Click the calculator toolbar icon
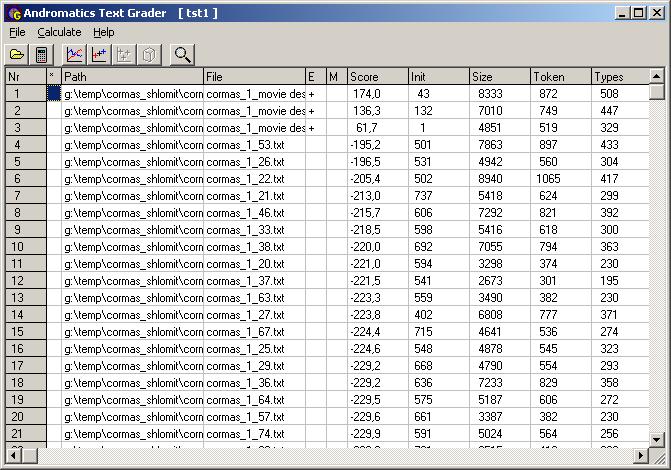671x470 pixels. tap(42, 55)
